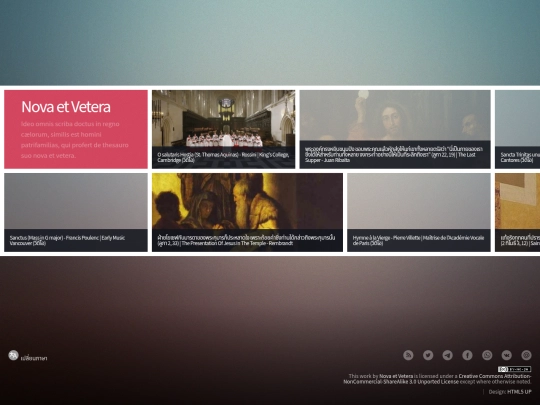The height and width of the screenshot is (405, 540).
Task: Open the Nova et Vetera title heading
Action: click(x=66, y=107)
